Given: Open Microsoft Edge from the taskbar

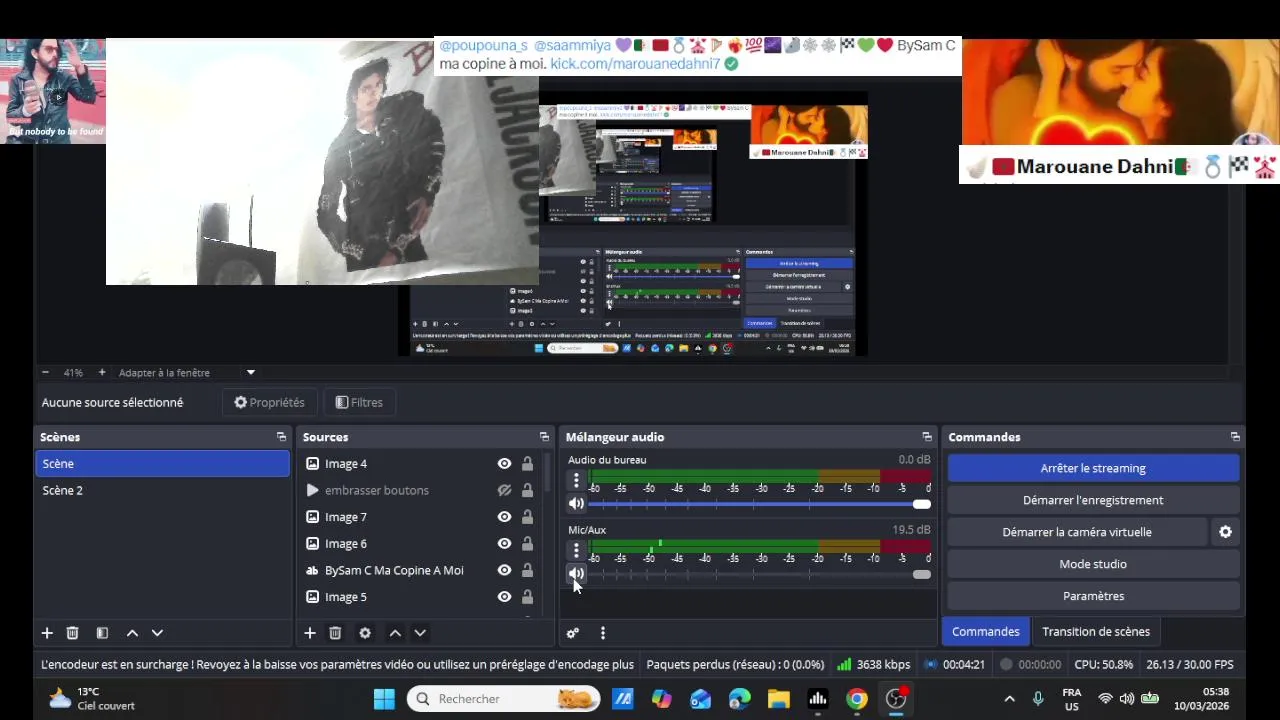Looking at the screenshot, I should [740, 699].
